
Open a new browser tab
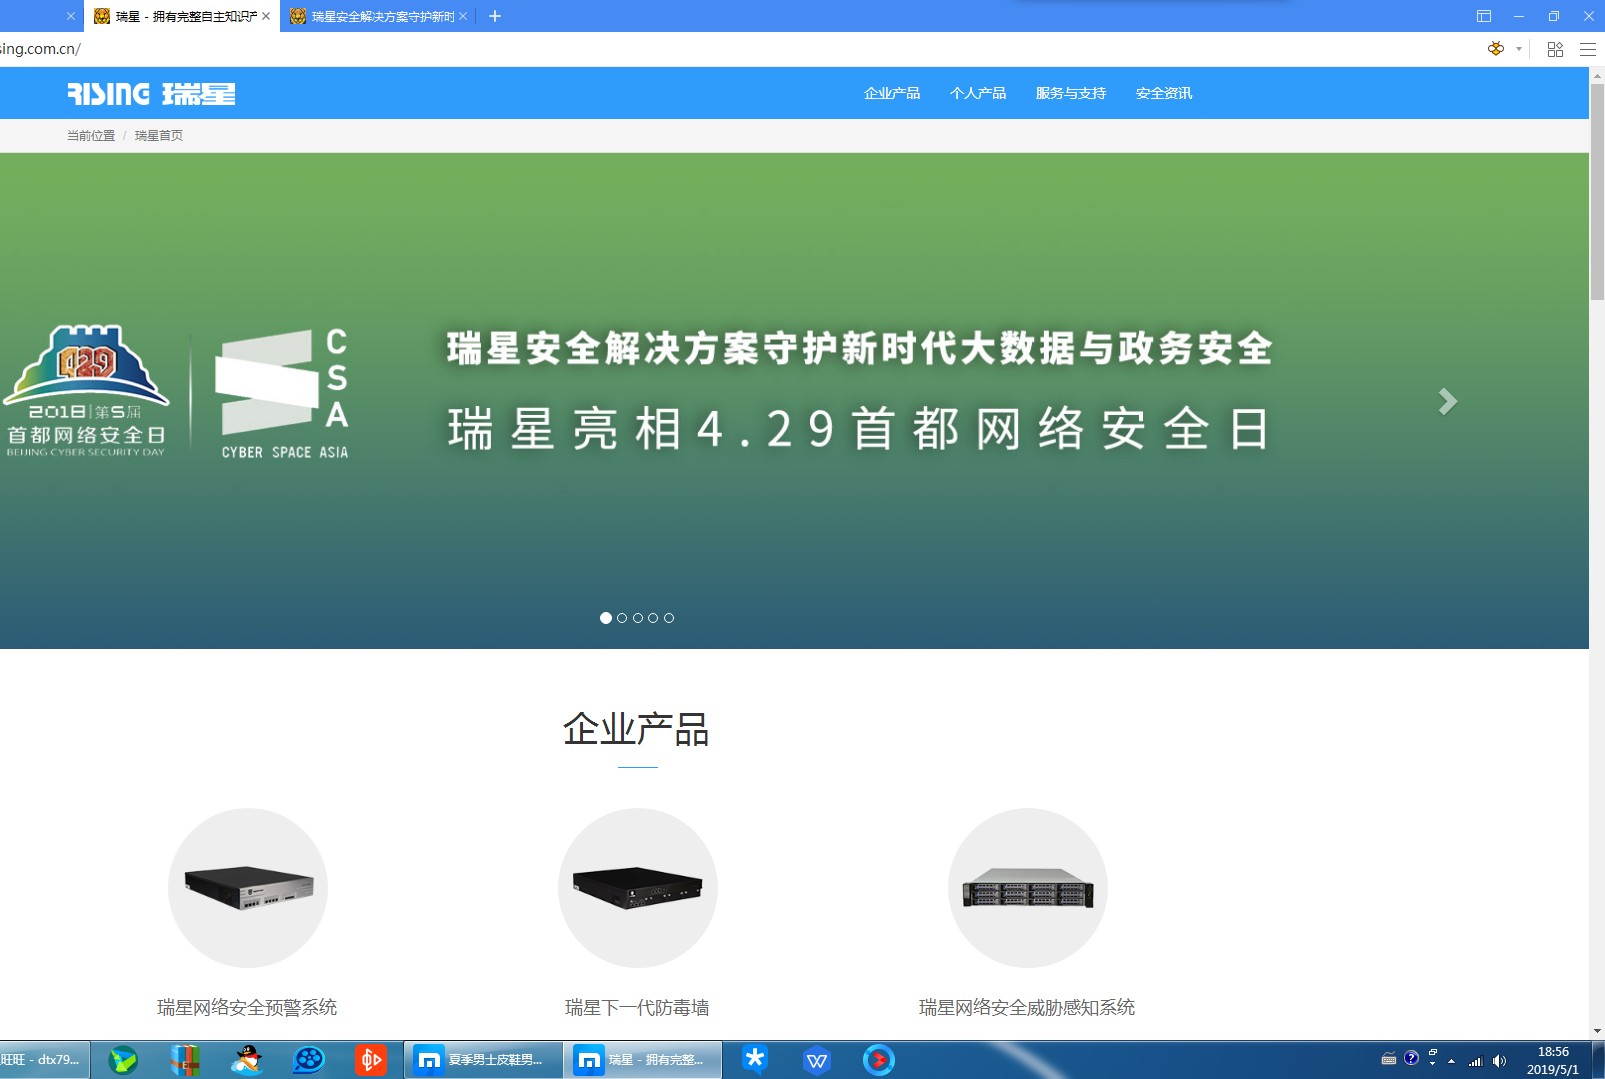tap(495, 16)
